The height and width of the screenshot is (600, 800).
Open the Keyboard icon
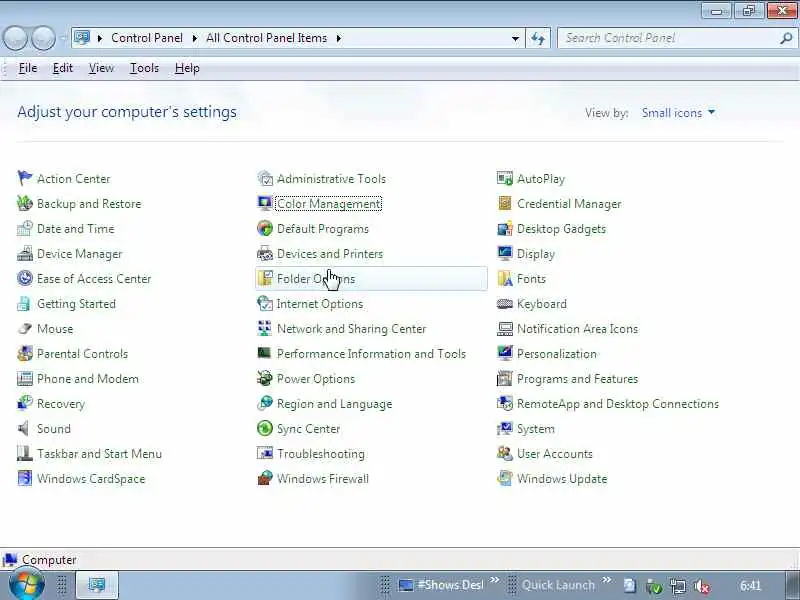click(505, 303)
